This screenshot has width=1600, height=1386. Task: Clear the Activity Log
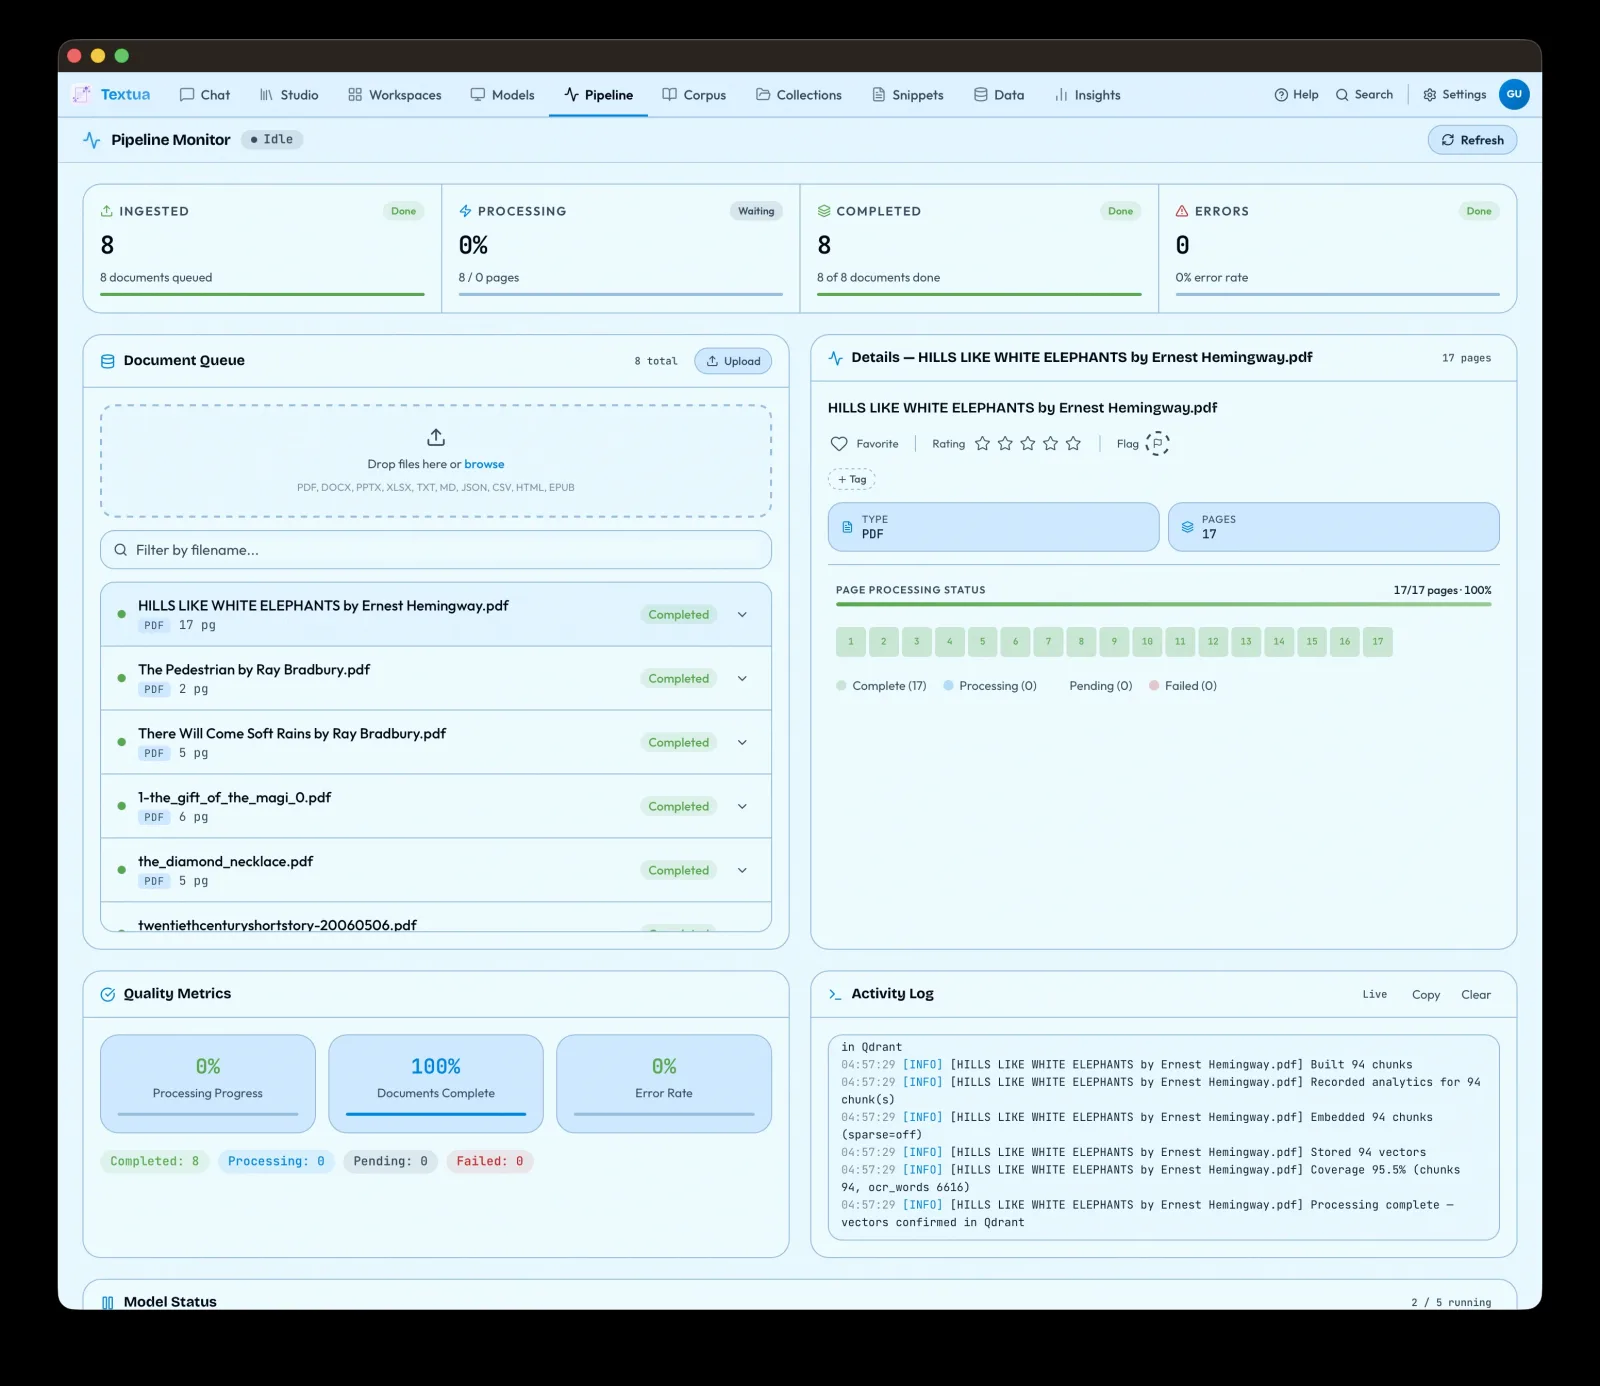click(x=1476, y=995)
